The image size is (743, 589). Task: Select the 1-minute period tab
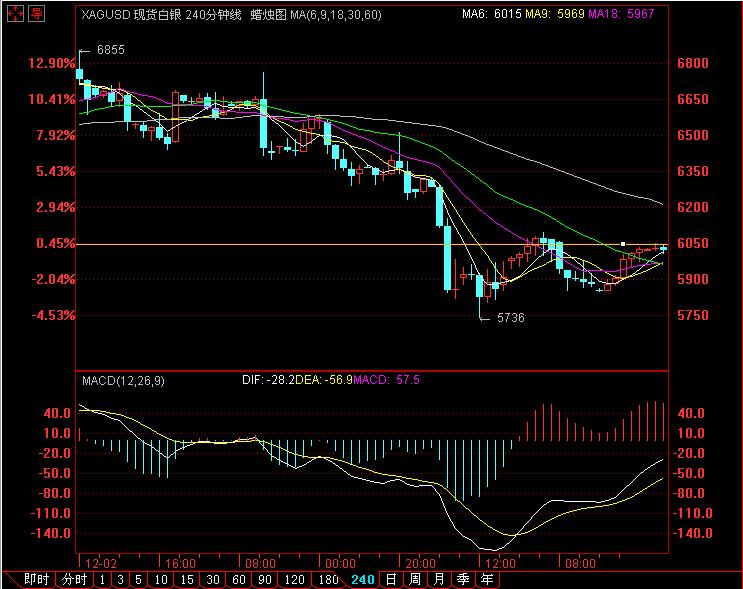(103, 579)
